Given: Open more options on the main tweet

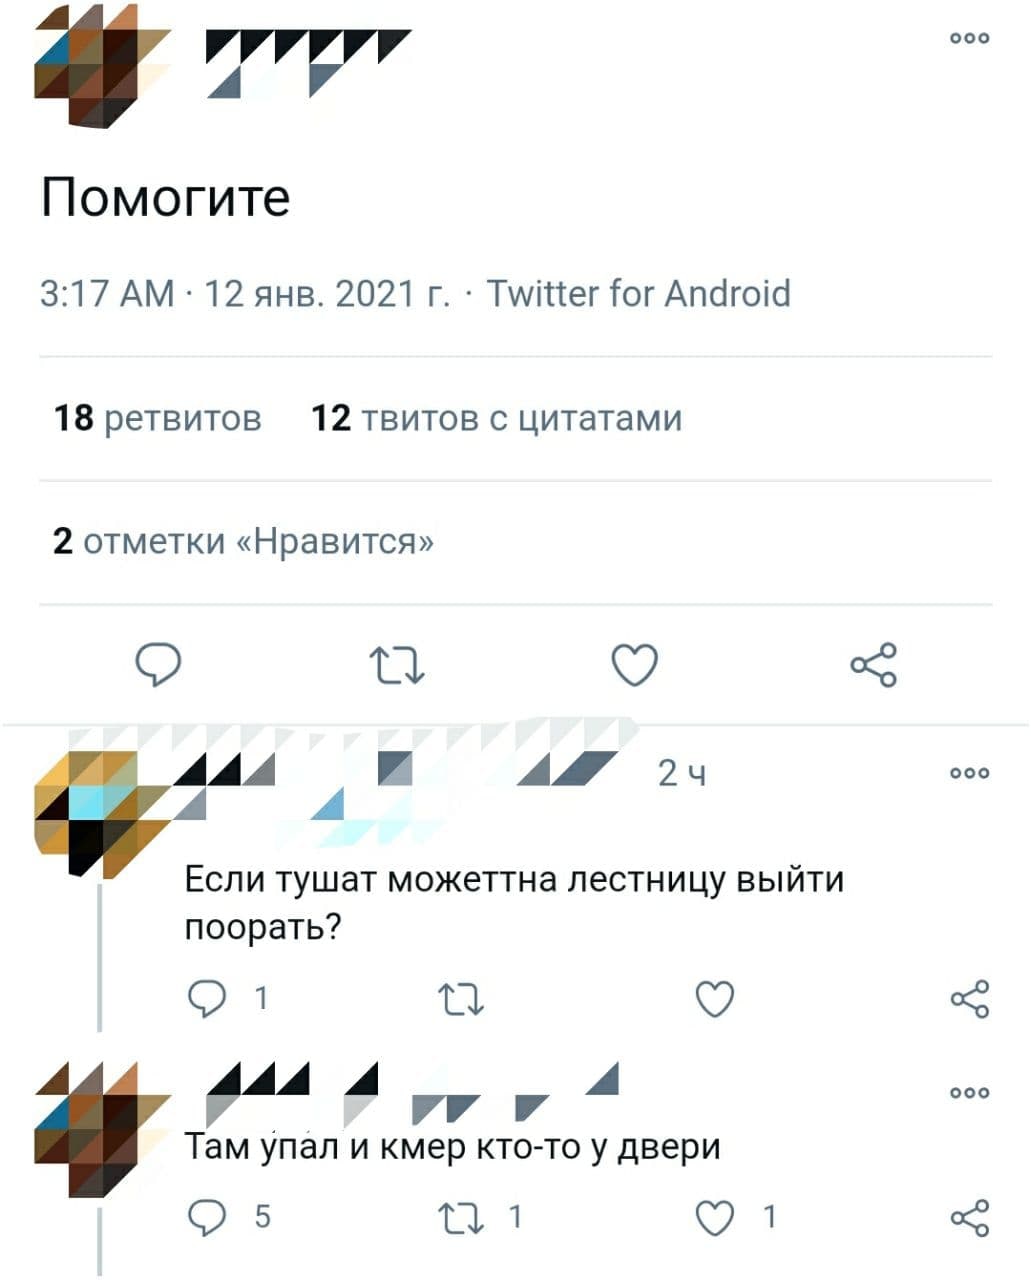Looking at the screenshot, I should click(970, 38).
